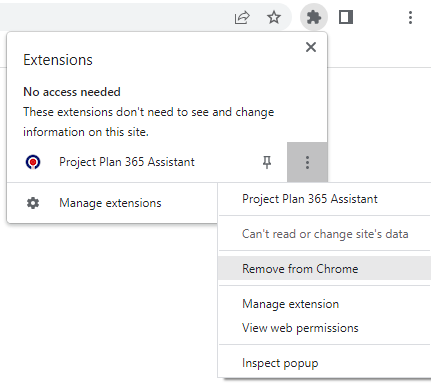
Task: Pin Project Plan 365 Assistant to toolbar
Action: coord(267,162)
